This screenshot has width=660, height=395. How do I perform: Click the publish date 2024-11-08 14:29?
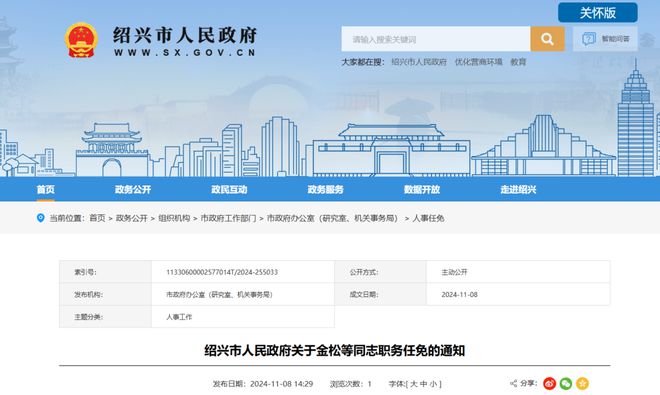[x=281, y=384]
